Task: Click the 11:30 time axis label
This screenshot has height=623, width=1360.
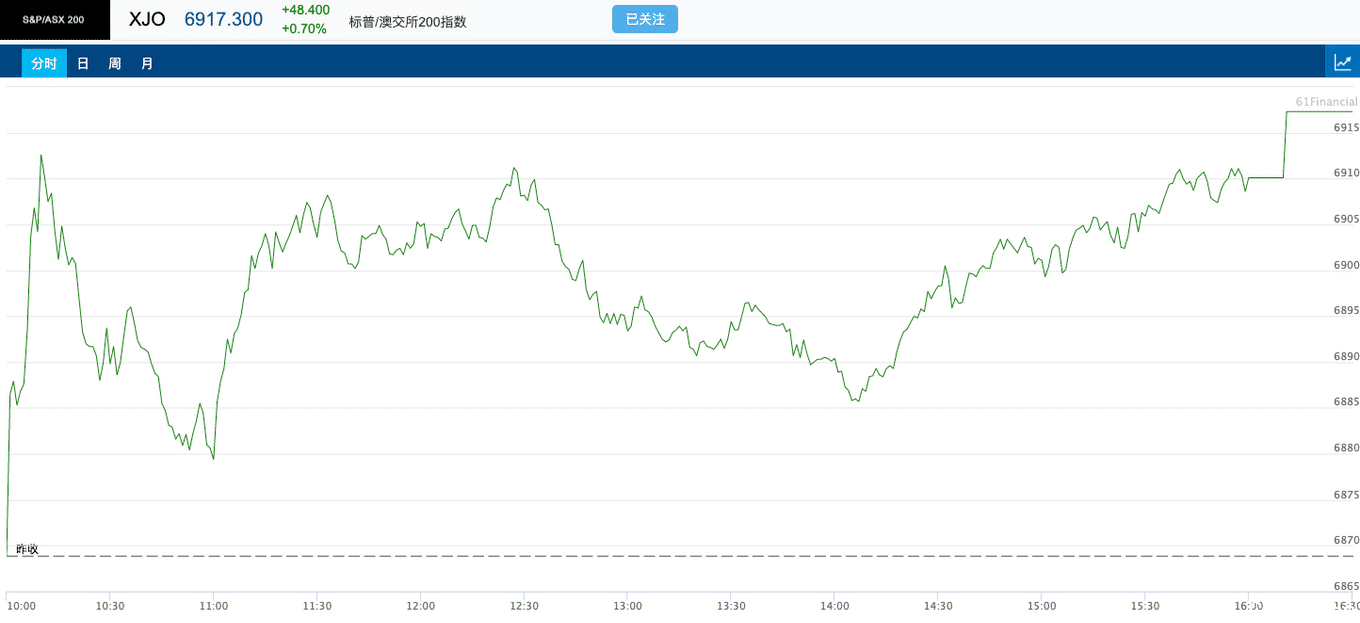Action: click(x=317, y=606)
